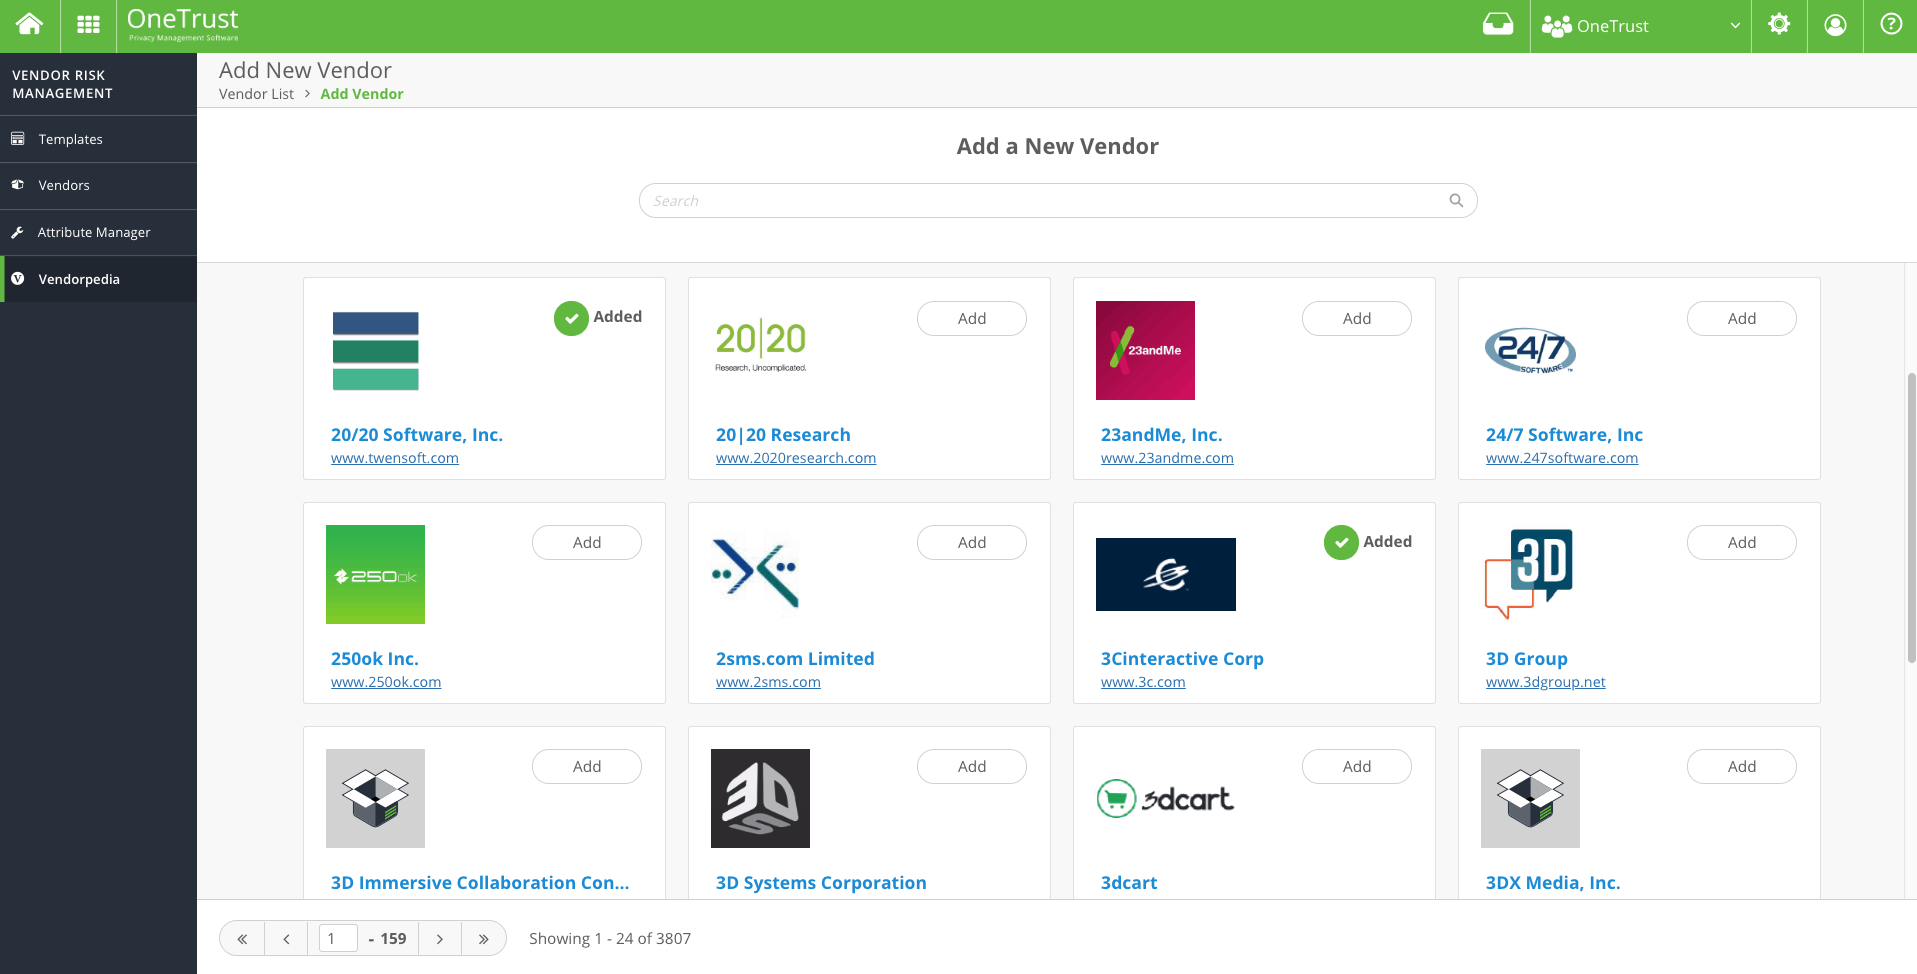Click the 24/7 Software logo

(x=1530, y=351)
